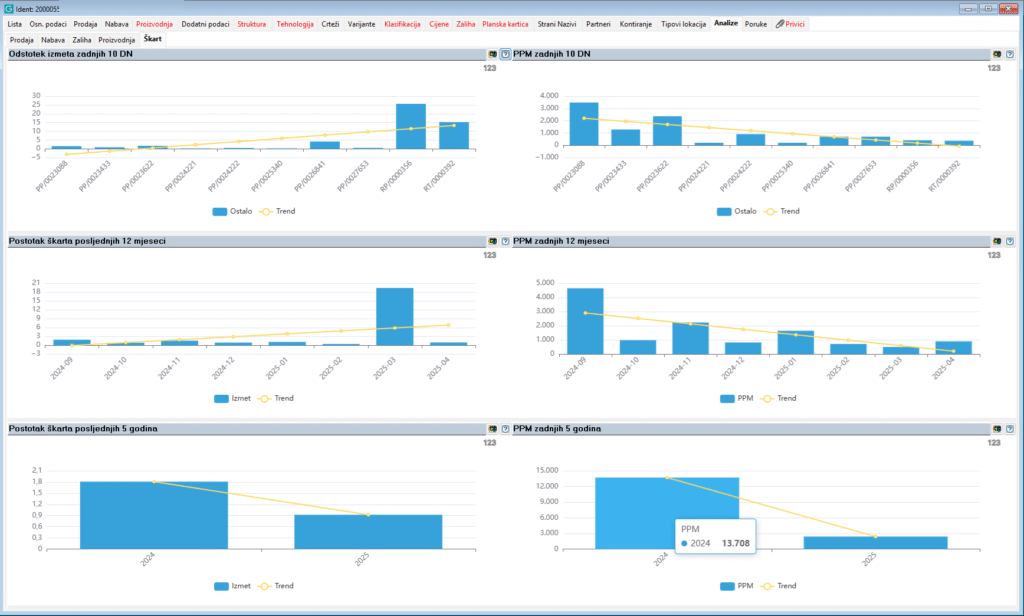
Task: Click help icon on PPM zadnjih 5 godina
Action: point(1009,428)
